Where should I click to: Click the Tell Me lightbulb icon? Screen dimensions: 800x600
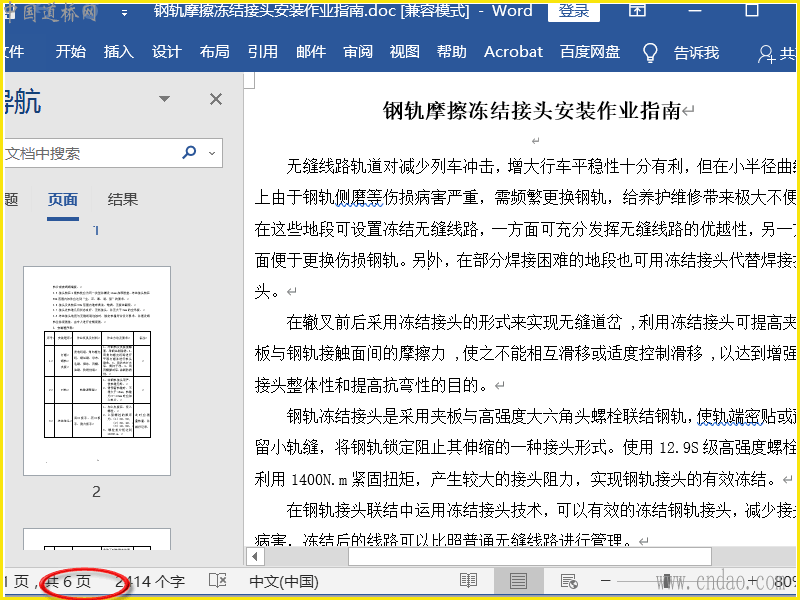point(650,52)
